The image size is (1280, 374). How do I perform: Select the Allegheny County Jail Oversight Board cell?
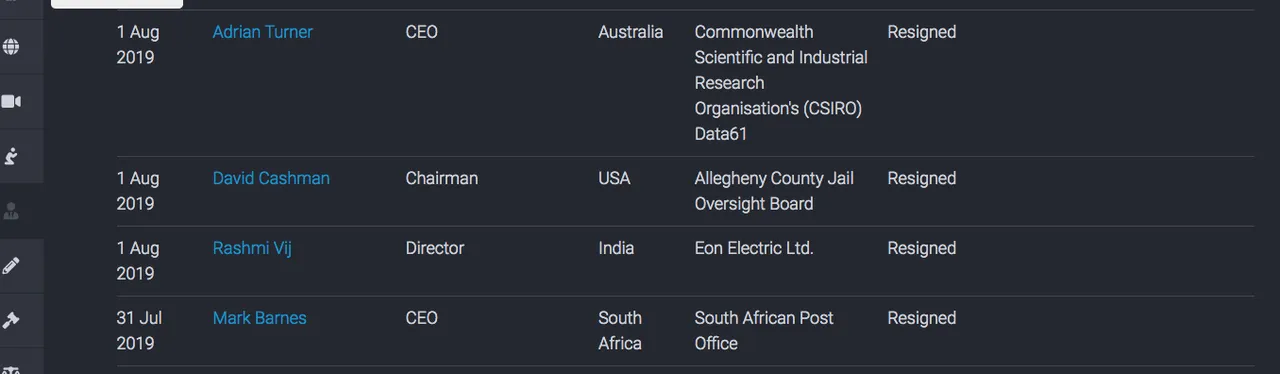coord(774,191)
